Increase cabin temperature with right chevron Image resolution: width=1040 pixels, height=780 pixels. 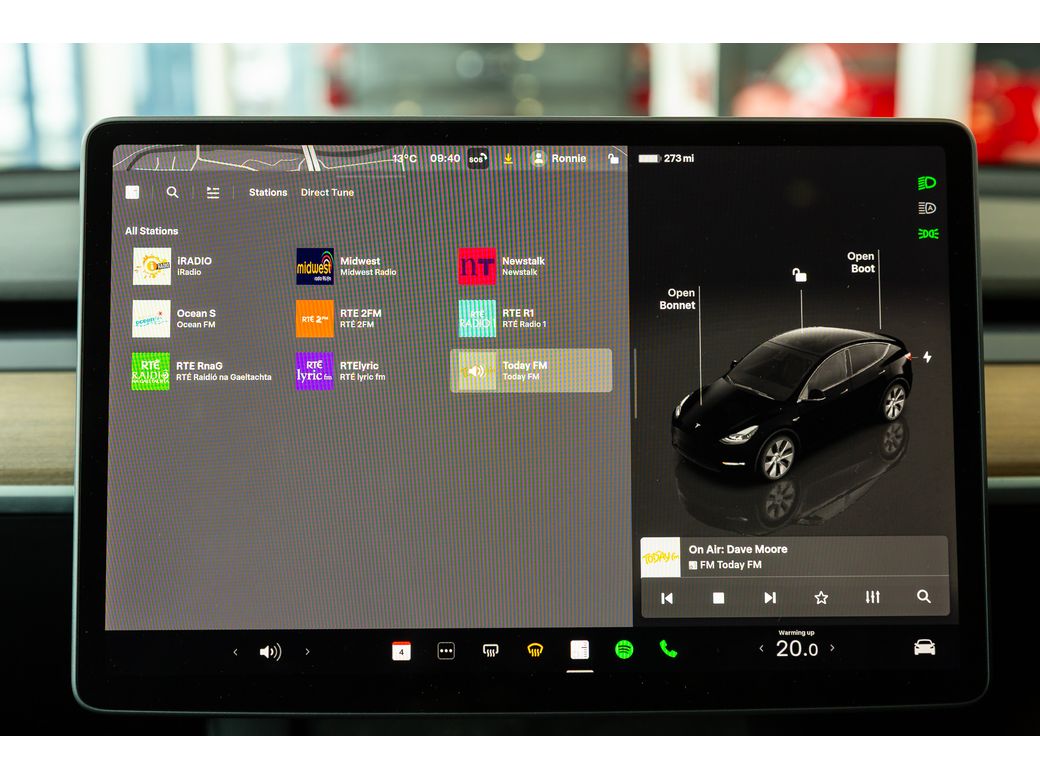[832, 648]
